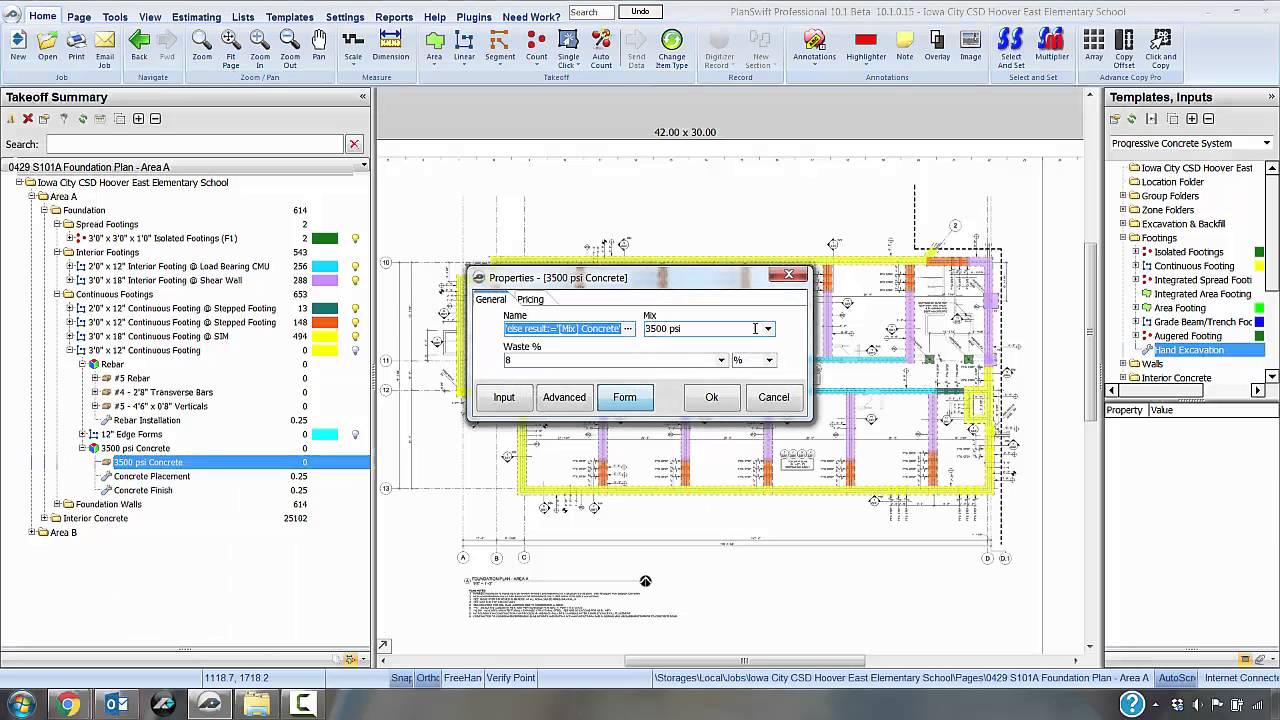Start a Count takeoff

click(x=537, y=44)
